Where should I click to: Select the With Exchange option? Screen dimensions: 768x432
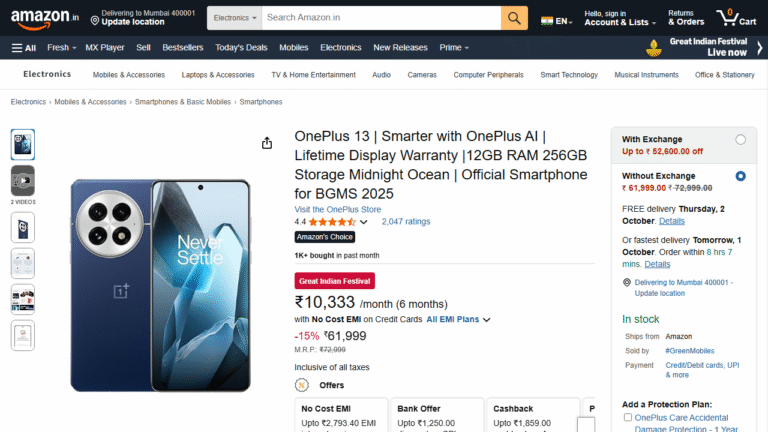pyautogui.click(x=740, y=140)
